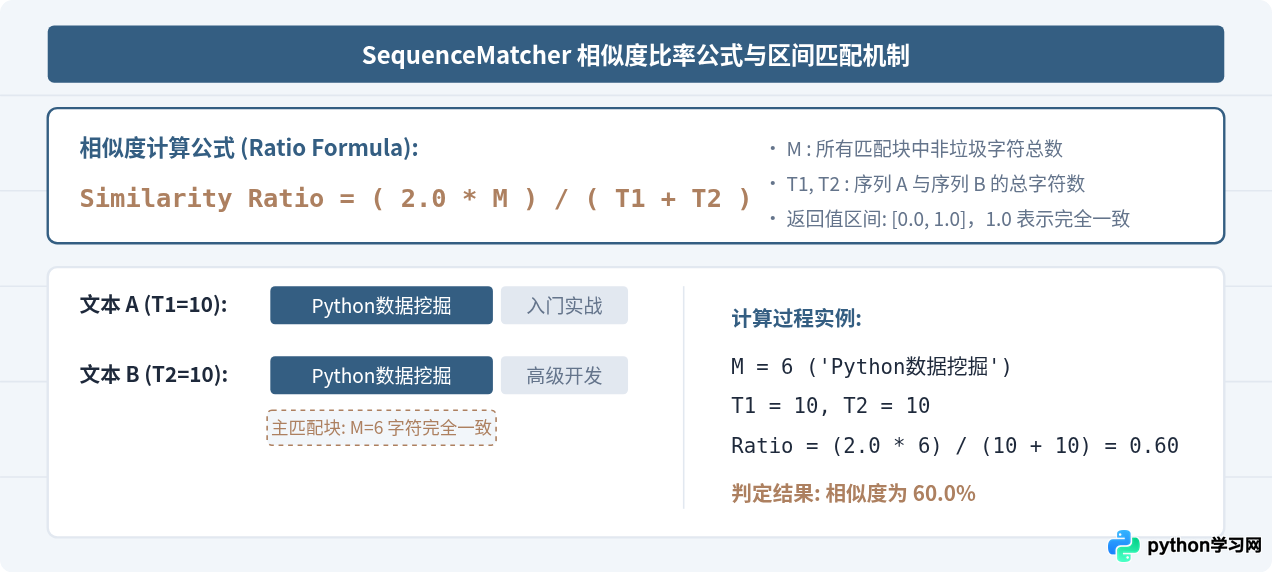Click the '高级开发' gray block

pyautogui.click(x=564, y=375)
